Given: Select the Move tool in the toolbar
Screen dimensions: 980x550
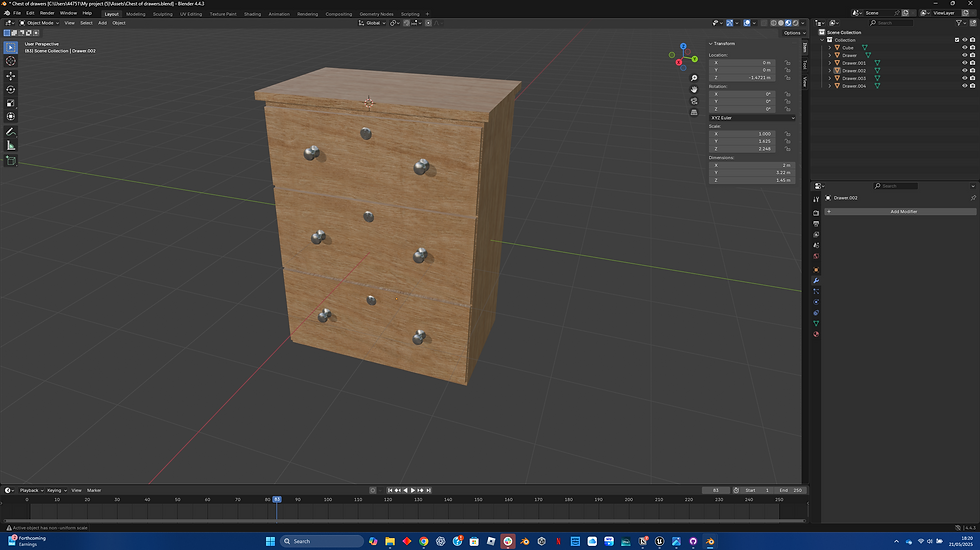Looking at the screenshot, I should [11, 76].
